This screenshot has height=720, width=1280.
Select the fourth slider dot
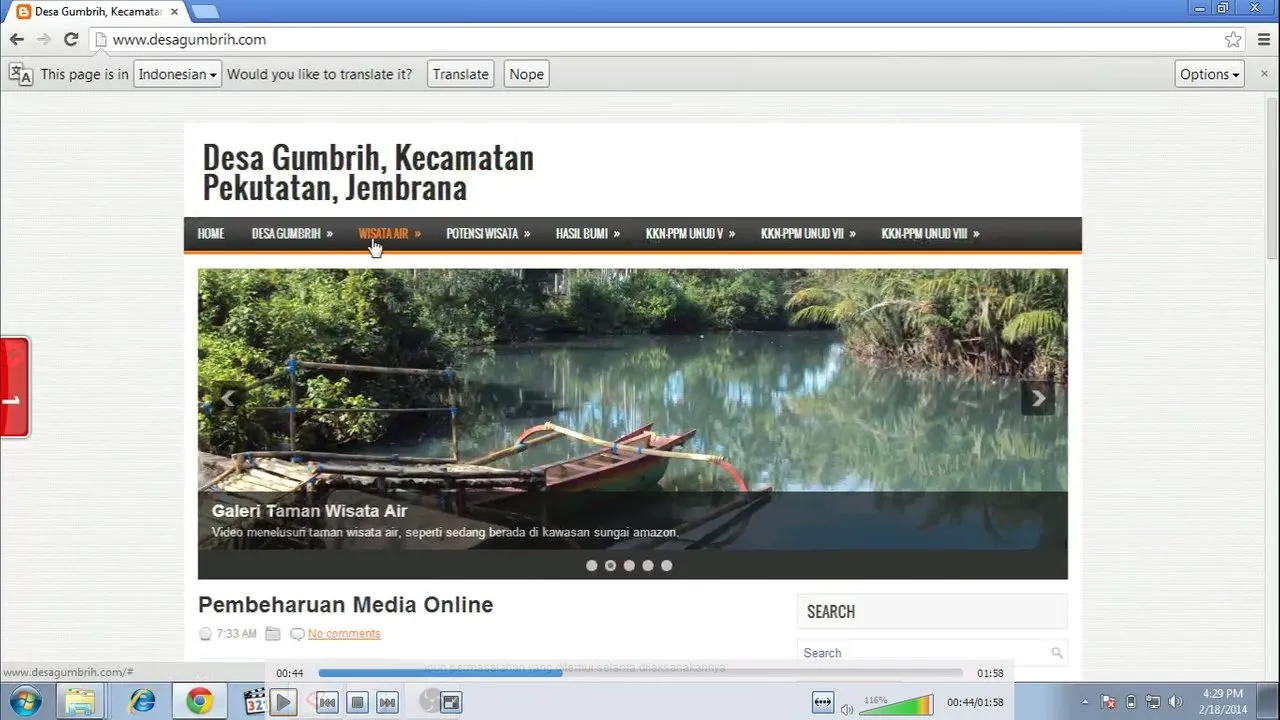point(648,565)
